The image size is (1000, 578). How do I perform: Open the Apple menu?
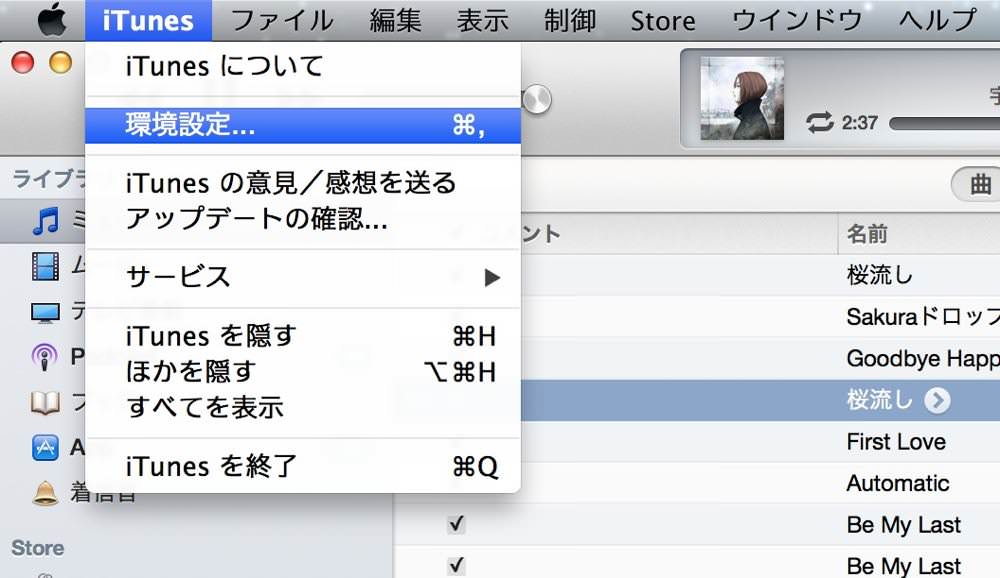52,20
